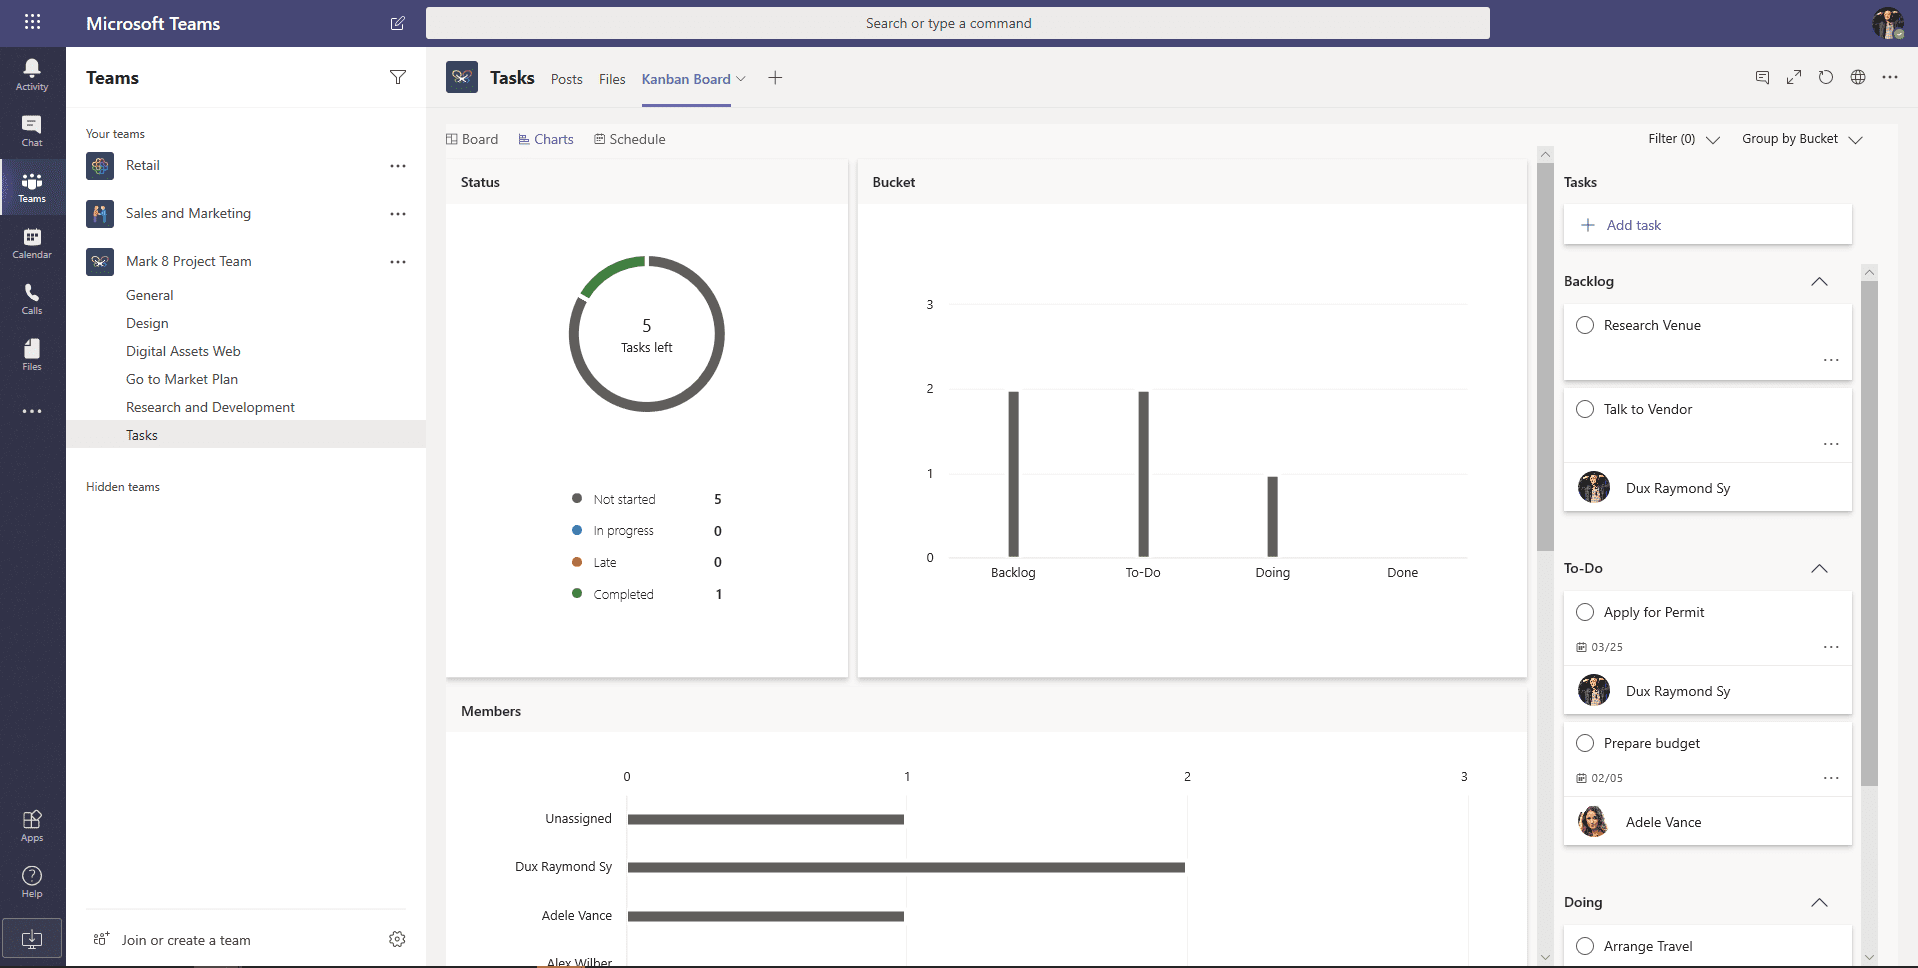Mark Talk to Vendor task complete
The height and width of the screenshot is (968, 1918).
click(x=1585, y=409)
